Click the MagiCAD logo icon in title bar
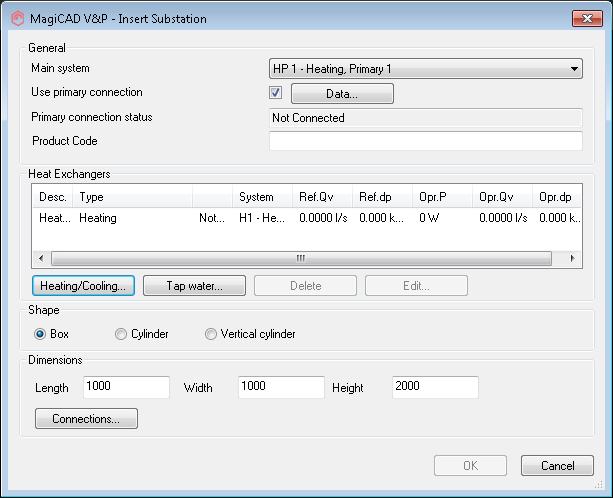The height and width of the screenshot is (498, 613). click(x=17, y=18)
